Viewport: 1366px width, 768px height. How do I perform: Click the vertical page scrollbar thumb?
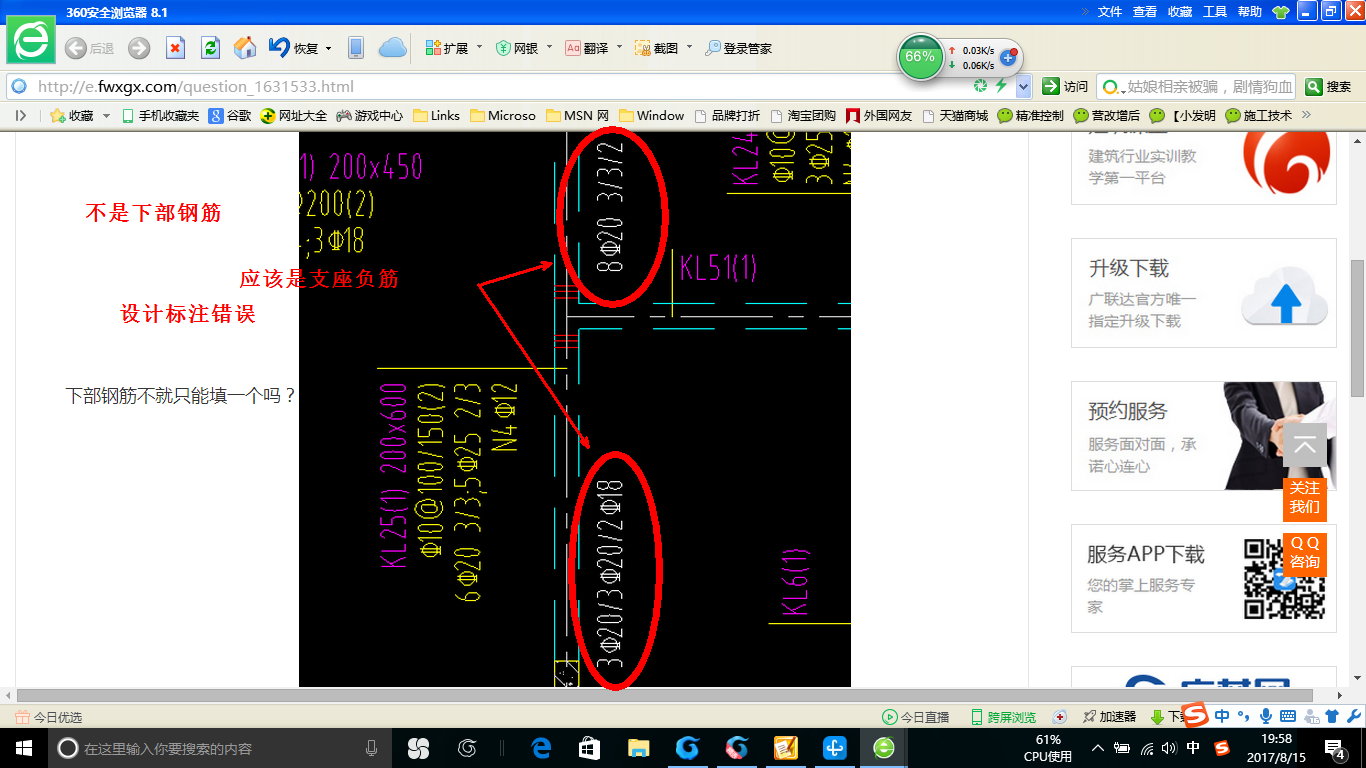point(1357,327)
